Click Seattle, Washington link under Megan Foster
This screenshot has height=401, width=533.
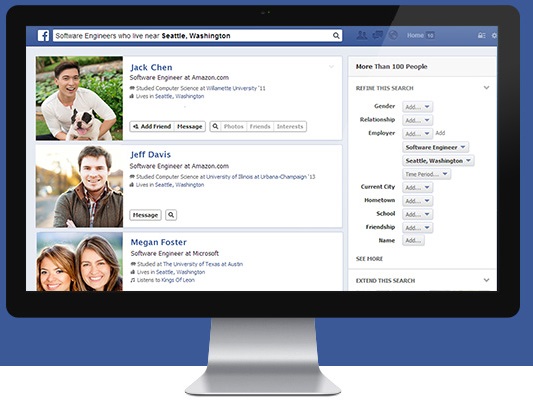tap(180, 272)
